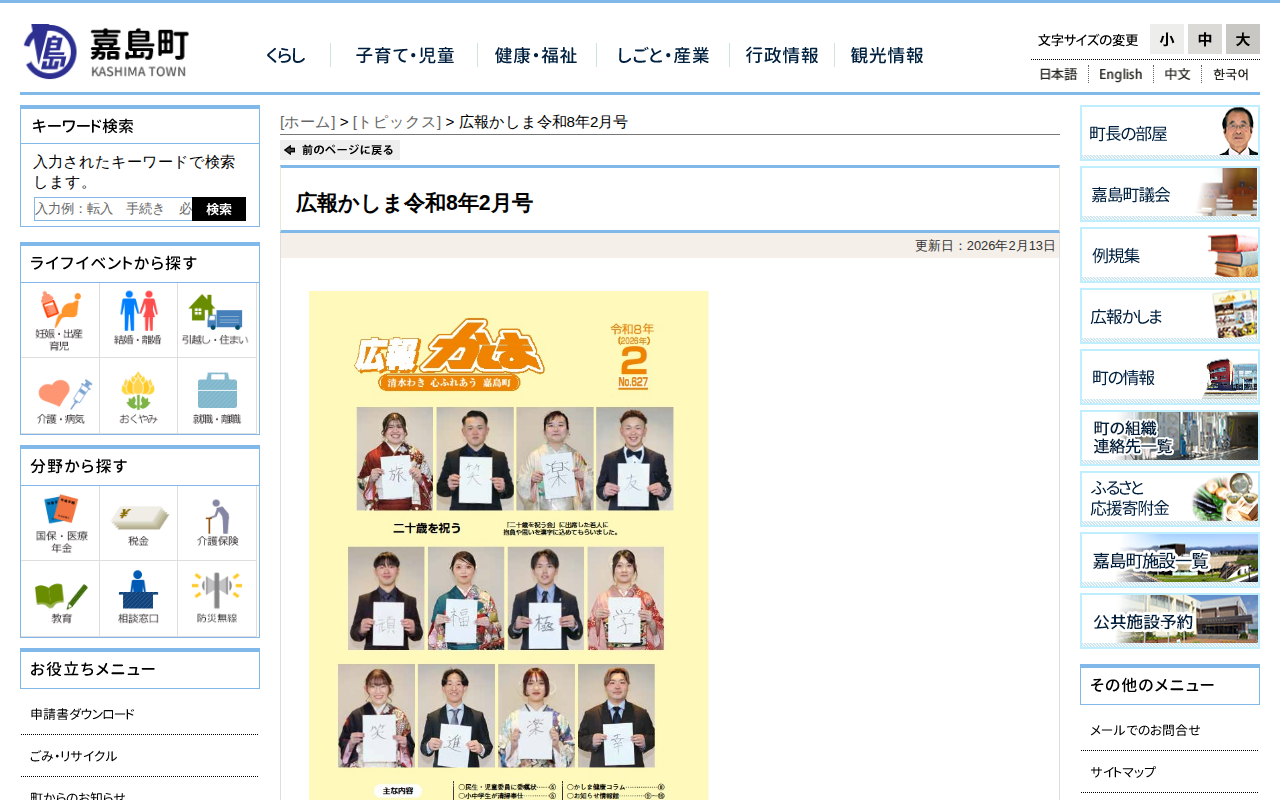
Task: Click the トピックス breadcrumb link
Action: [397, 122]
